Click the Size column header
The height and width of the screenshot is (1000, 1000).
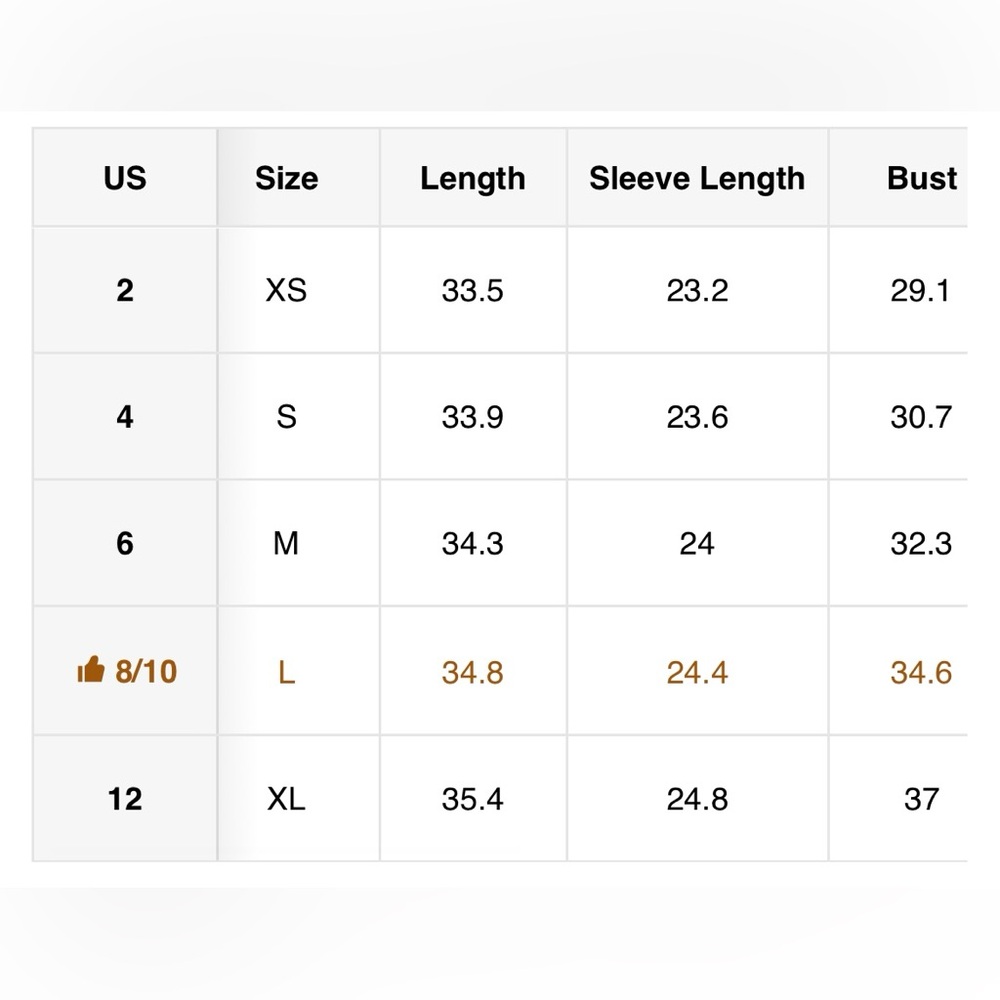click(x=286, y=178)
